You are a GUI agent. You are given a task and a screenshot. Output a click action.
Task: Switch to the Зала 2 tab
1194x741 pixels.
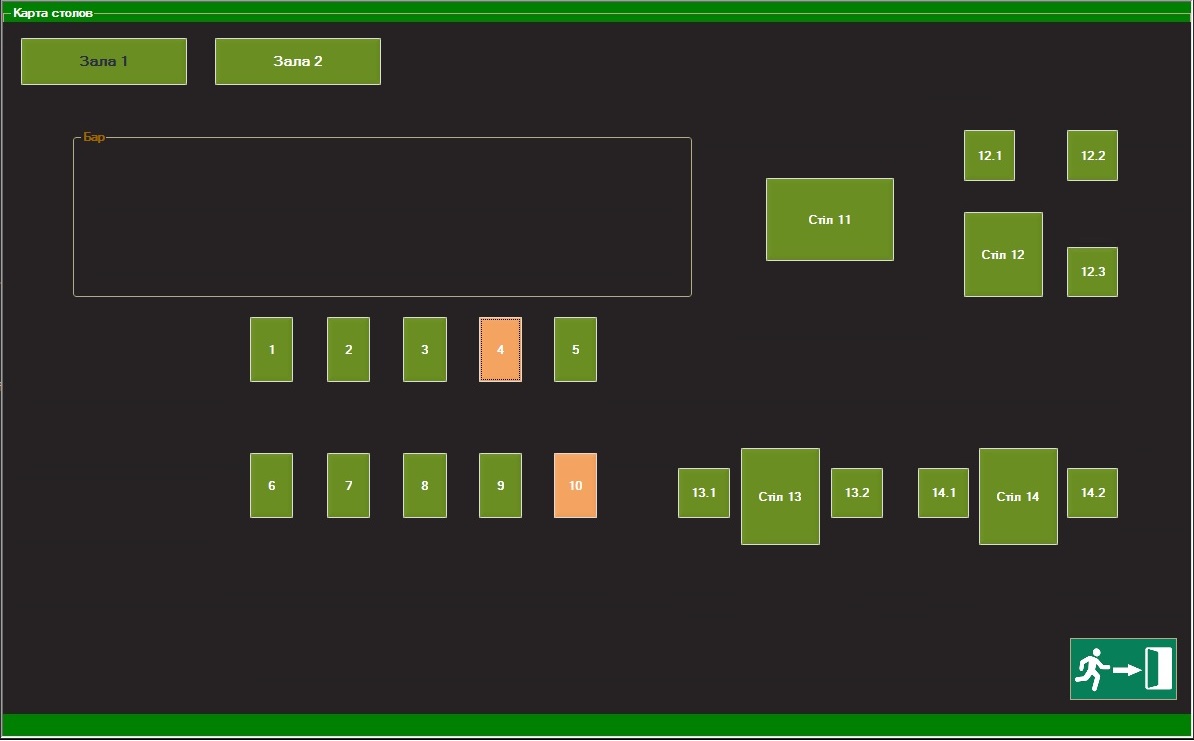[298, 61]
